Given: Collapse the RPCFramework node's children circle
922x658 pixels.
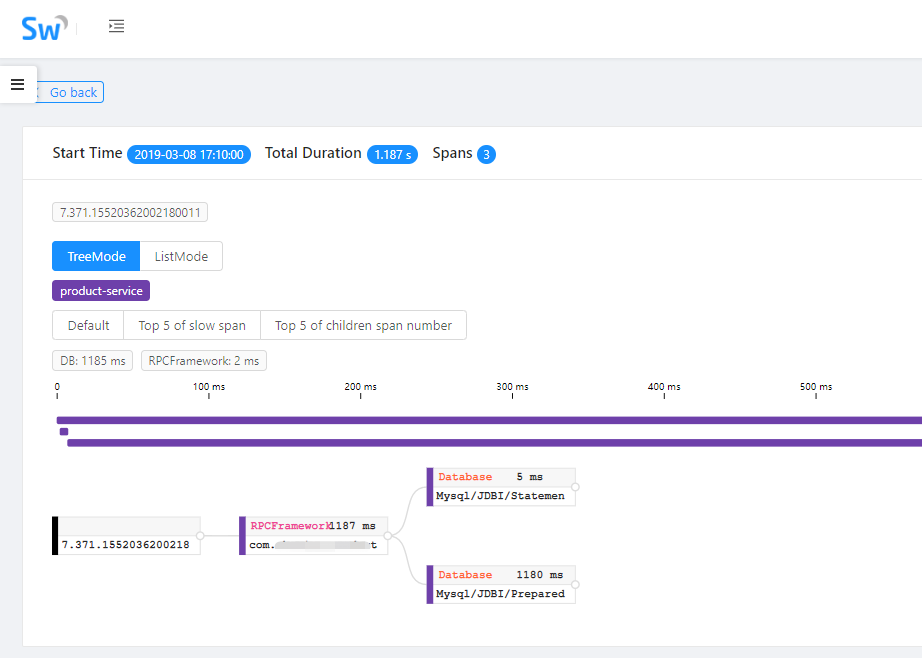Looking at the screenshot, I should [387, 536].
